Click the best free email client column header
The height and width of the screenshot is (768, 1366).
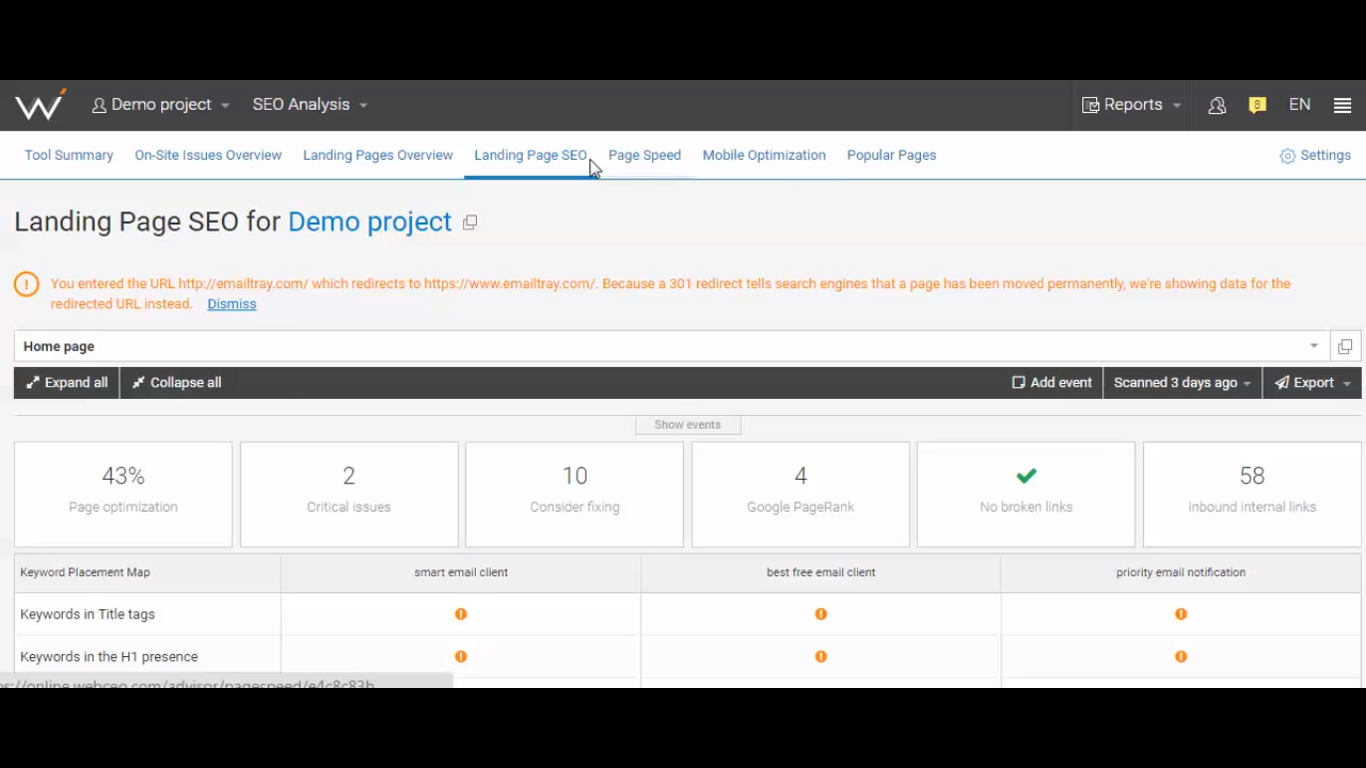(x=821, y=573)
